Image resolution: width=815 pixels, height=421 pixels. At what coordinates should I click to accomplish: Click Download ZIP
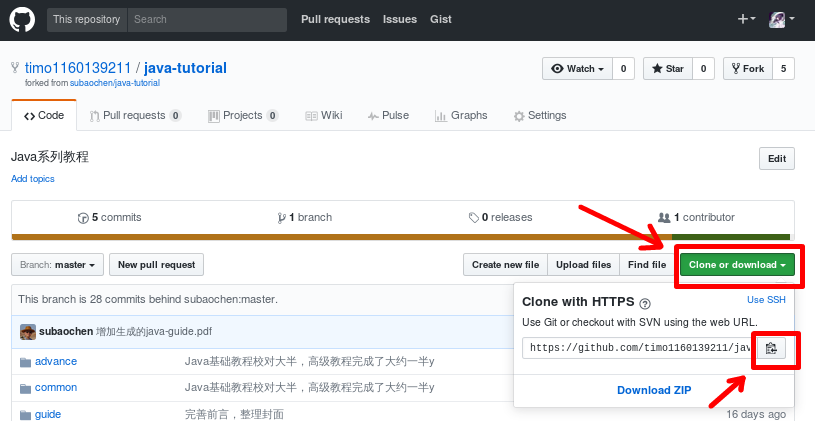(x=654, y=390)
